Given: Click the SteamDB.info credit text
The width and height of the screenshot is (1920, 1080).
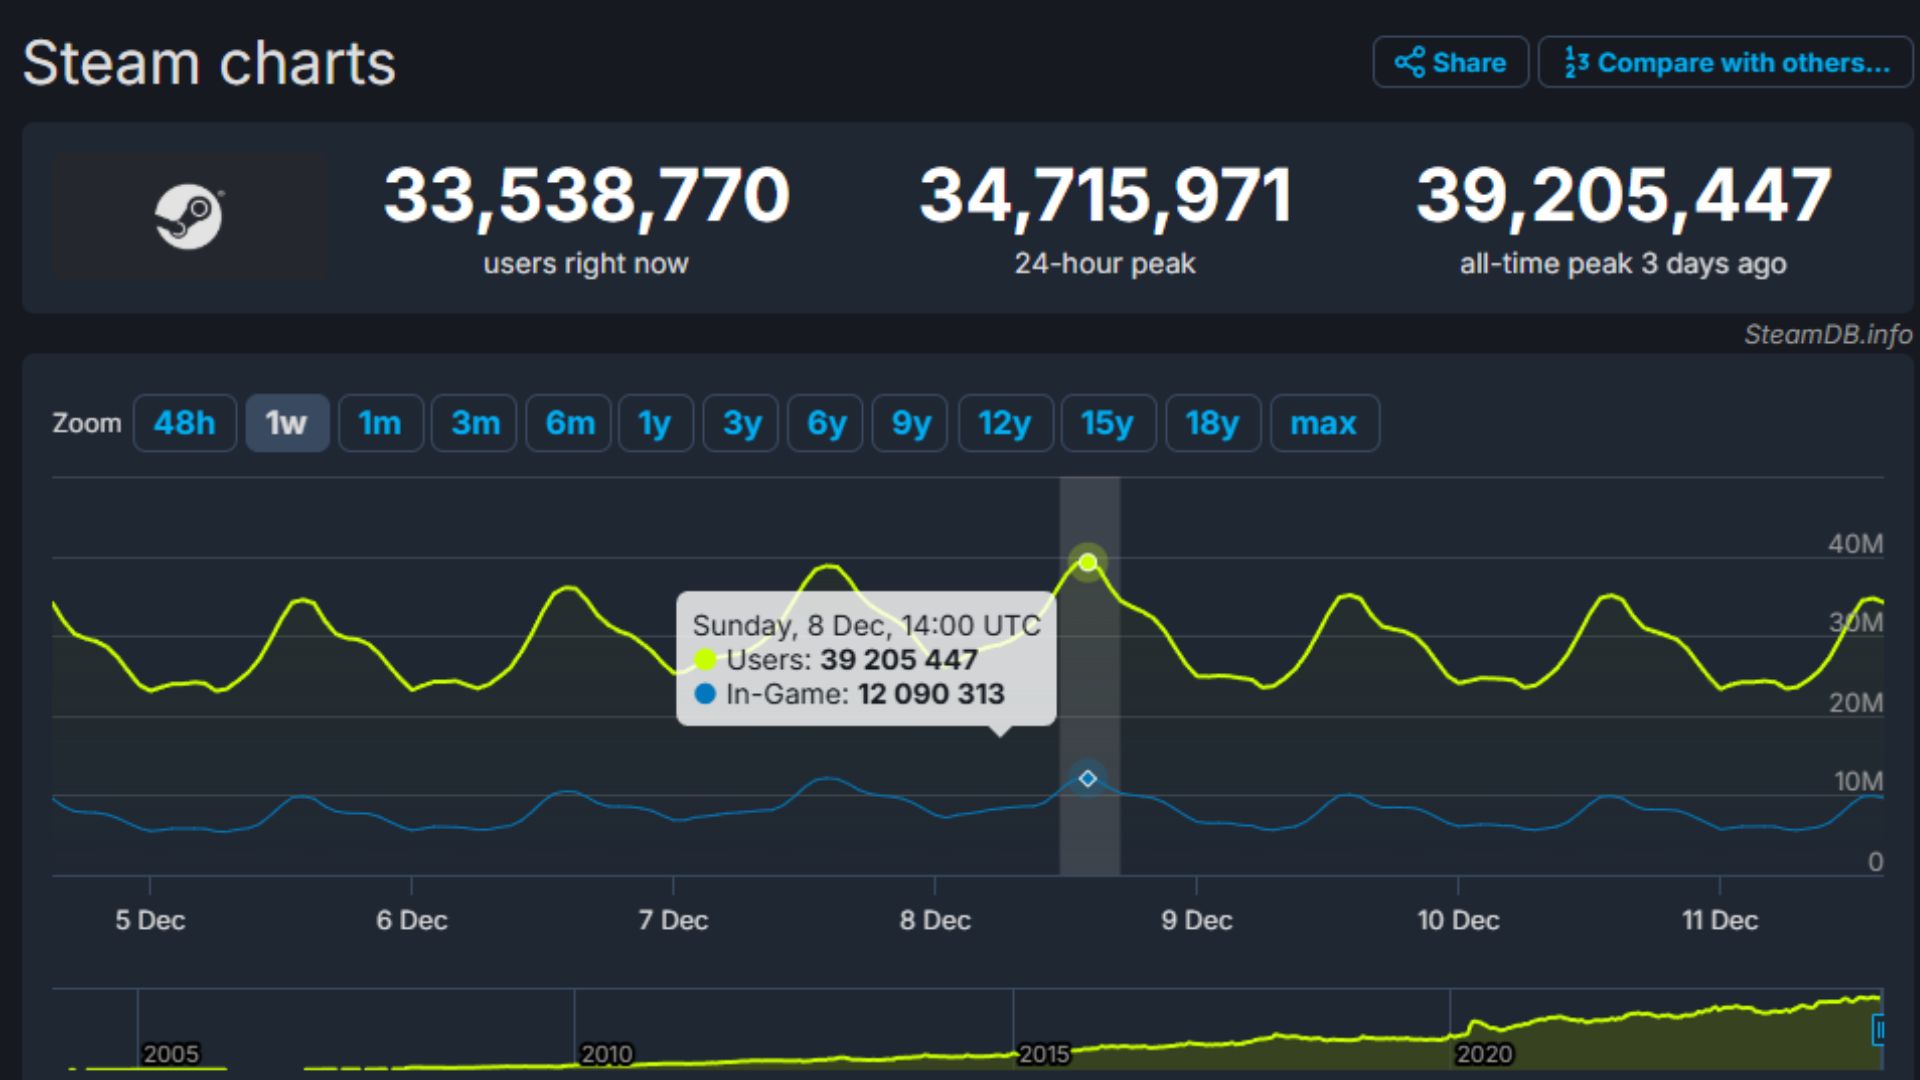Looking at the screenshot, I should tap(1828, 334).
